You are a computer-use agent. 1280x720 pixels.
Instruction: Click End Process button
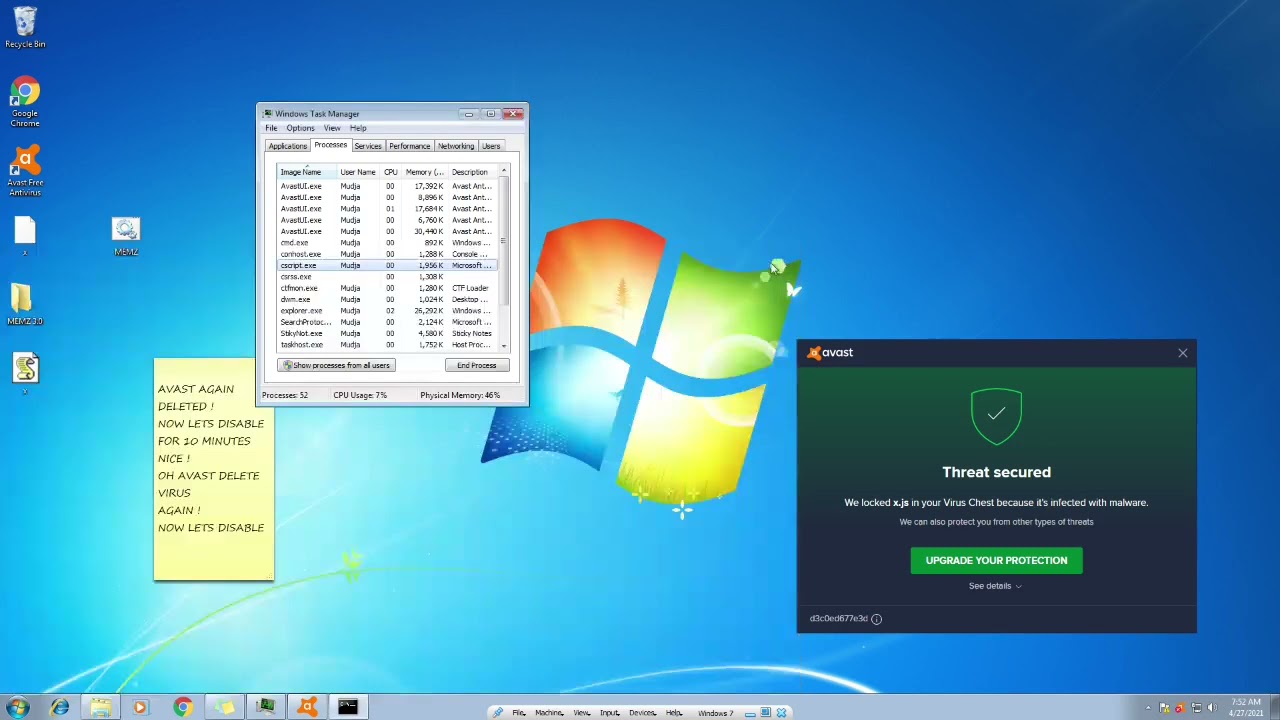pyautogui.click(x=477, y=365)
